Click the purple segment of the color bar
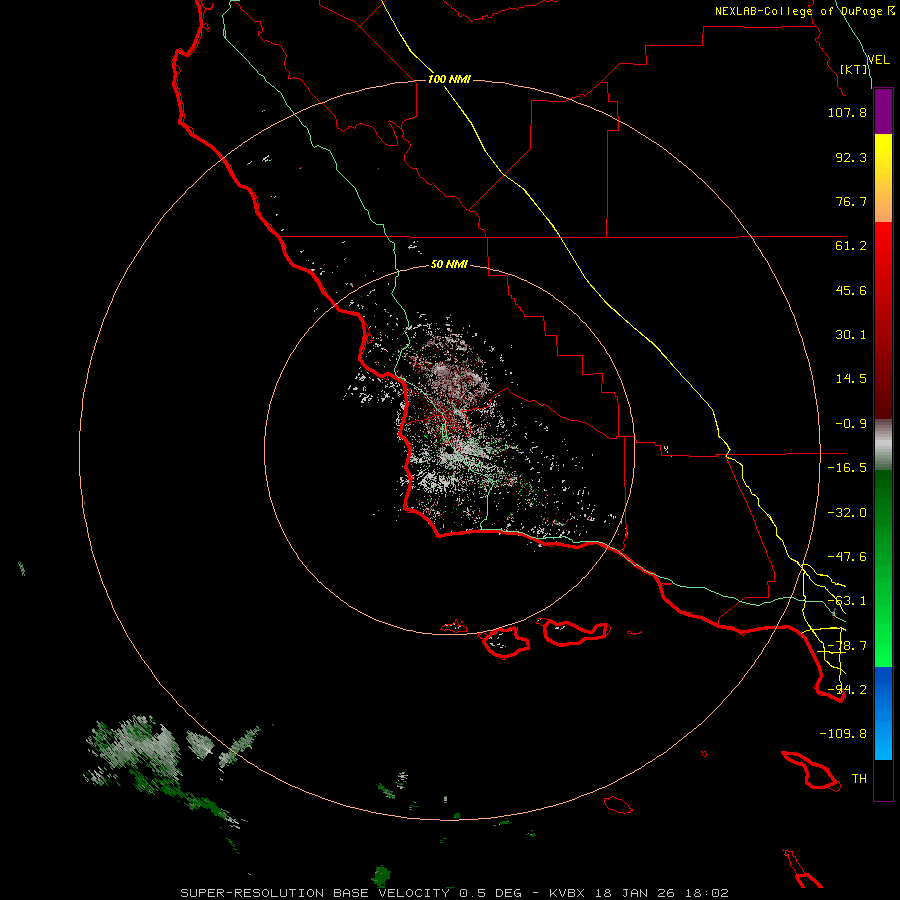The width and height of the screenshot is (900, 900). [x=883, y=112]
